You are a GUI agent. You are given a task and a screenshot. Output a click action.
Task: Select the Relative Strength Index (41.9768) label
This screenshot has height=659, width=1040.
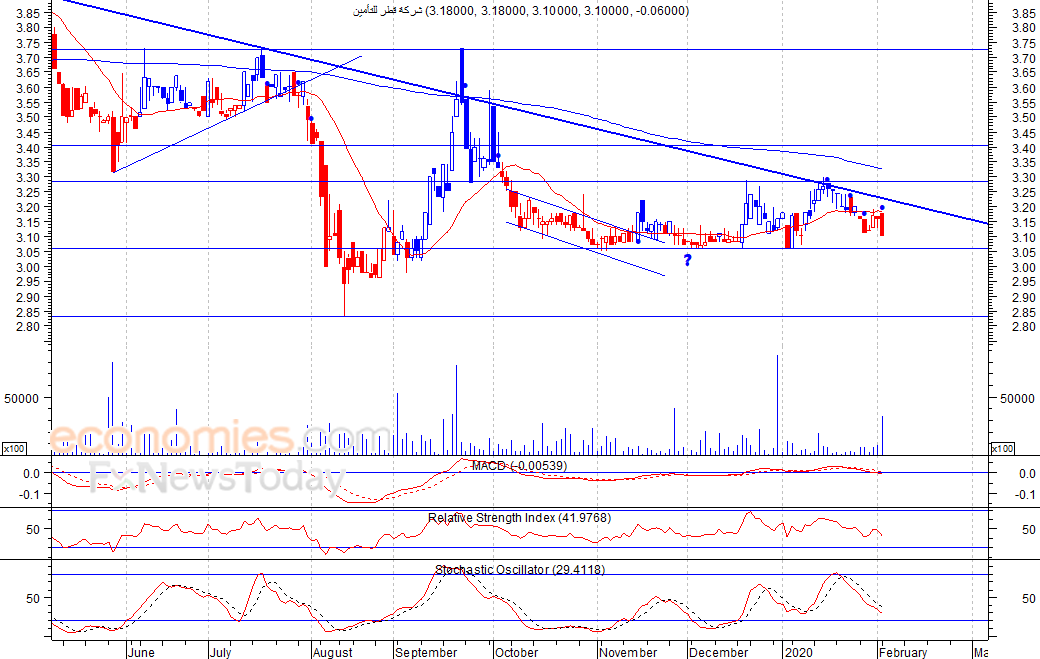(x=519, y=517)
